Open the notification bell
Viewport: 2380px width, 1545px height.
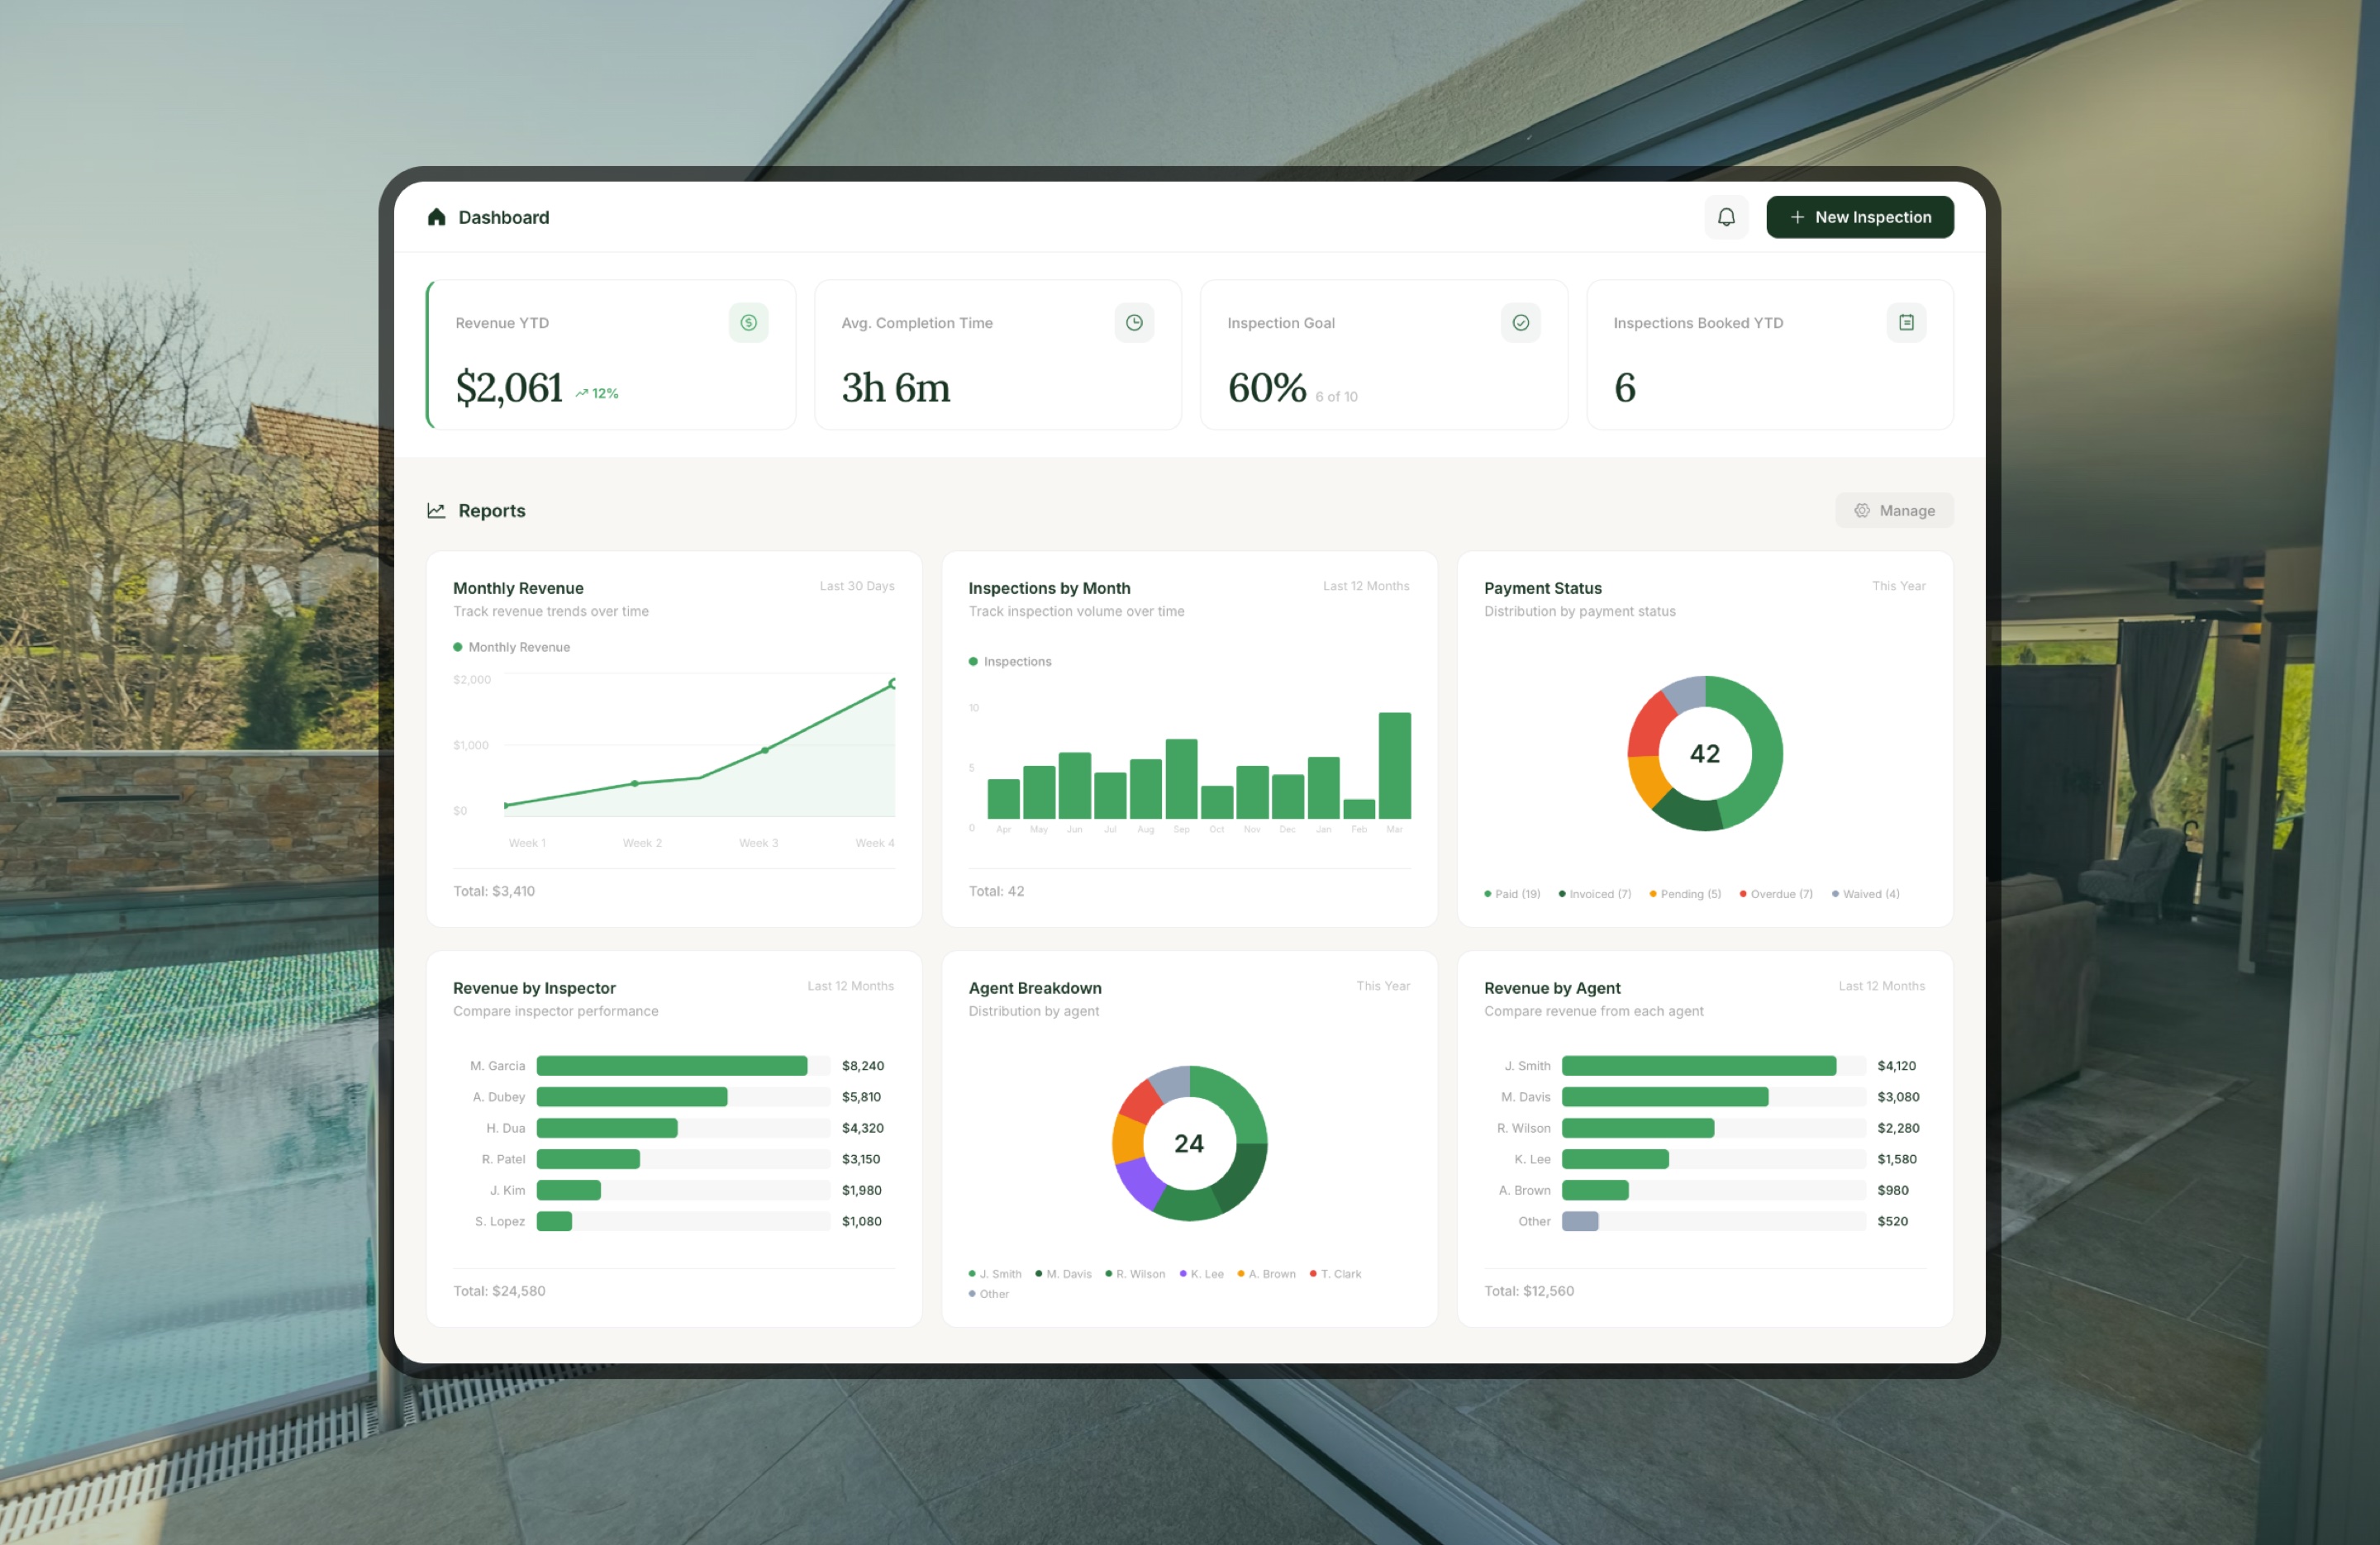point(1726,217)
